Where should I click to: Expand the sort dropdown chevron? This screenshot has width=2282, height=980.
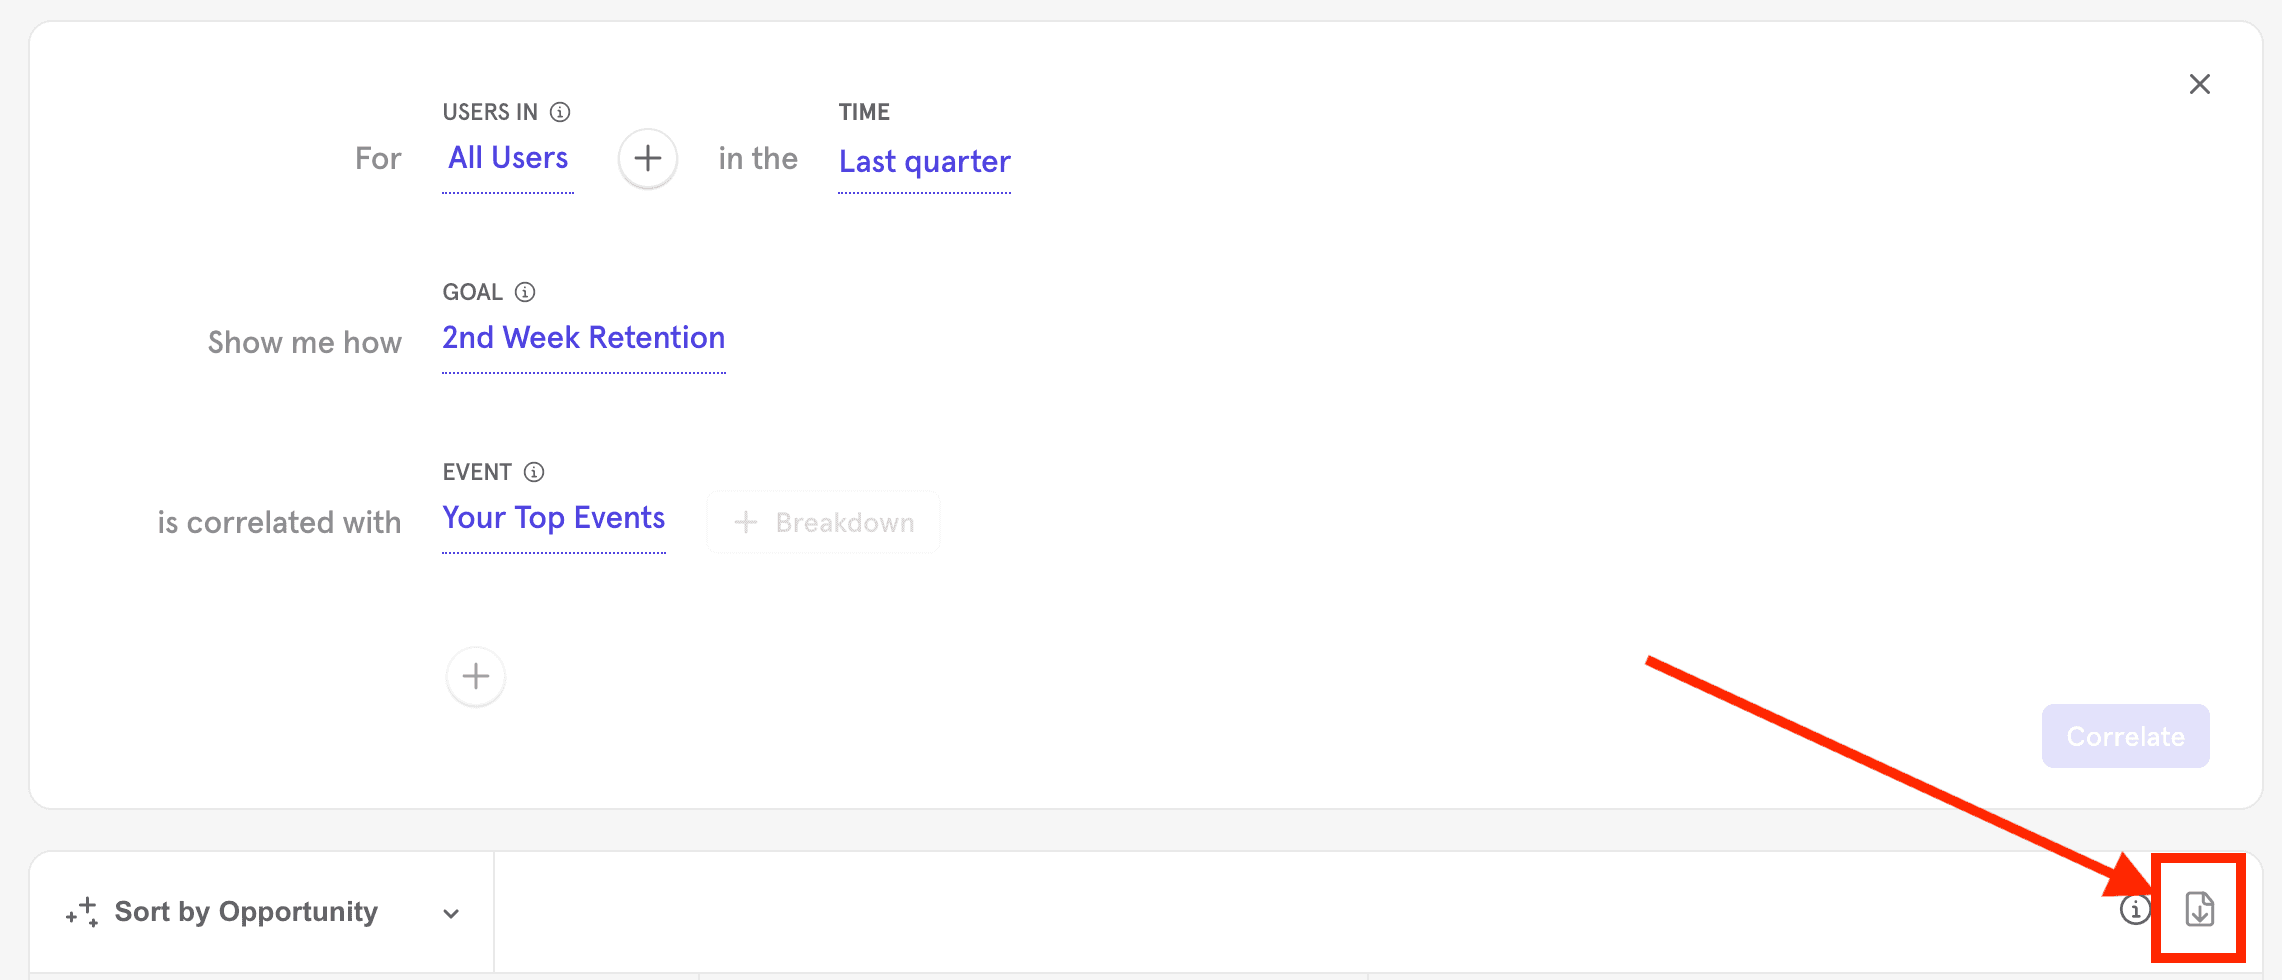point(451,914)
